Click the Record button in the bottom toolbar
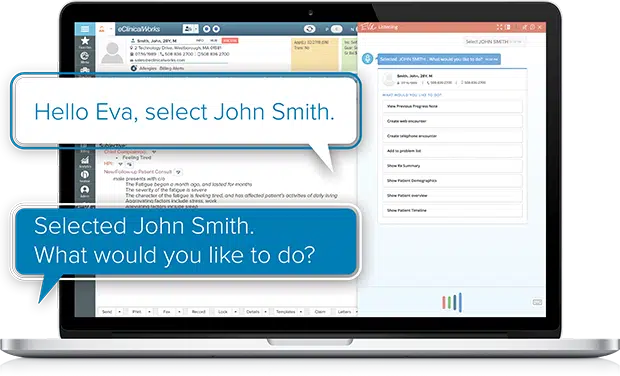The width and height of the screenshot is (620, 376). pyautogui.click(x=198, y=312)
